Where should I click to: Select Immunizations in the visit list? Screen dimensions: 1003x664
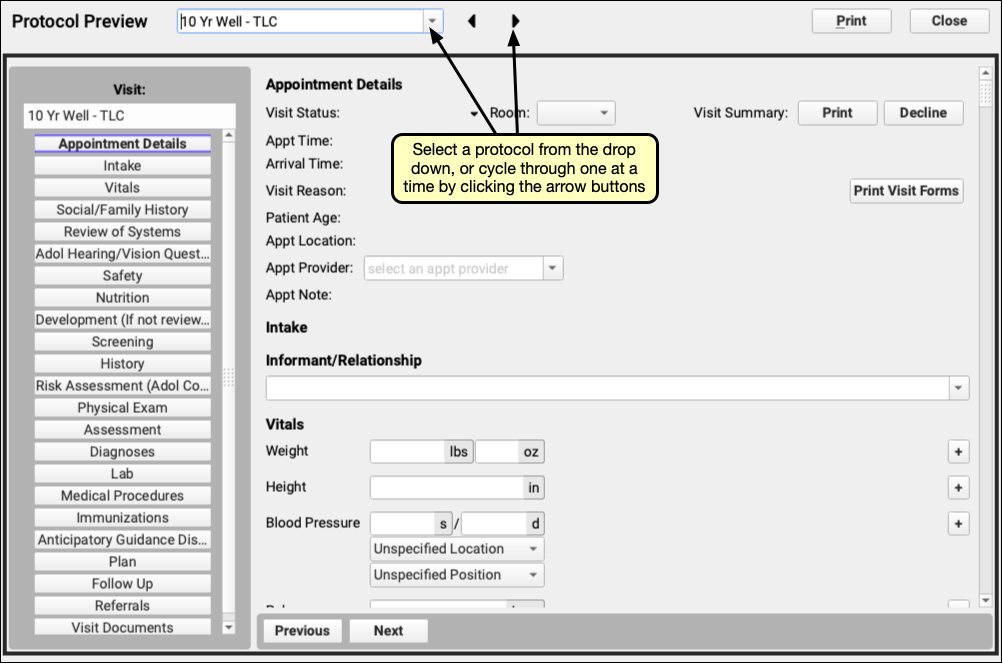123,518
